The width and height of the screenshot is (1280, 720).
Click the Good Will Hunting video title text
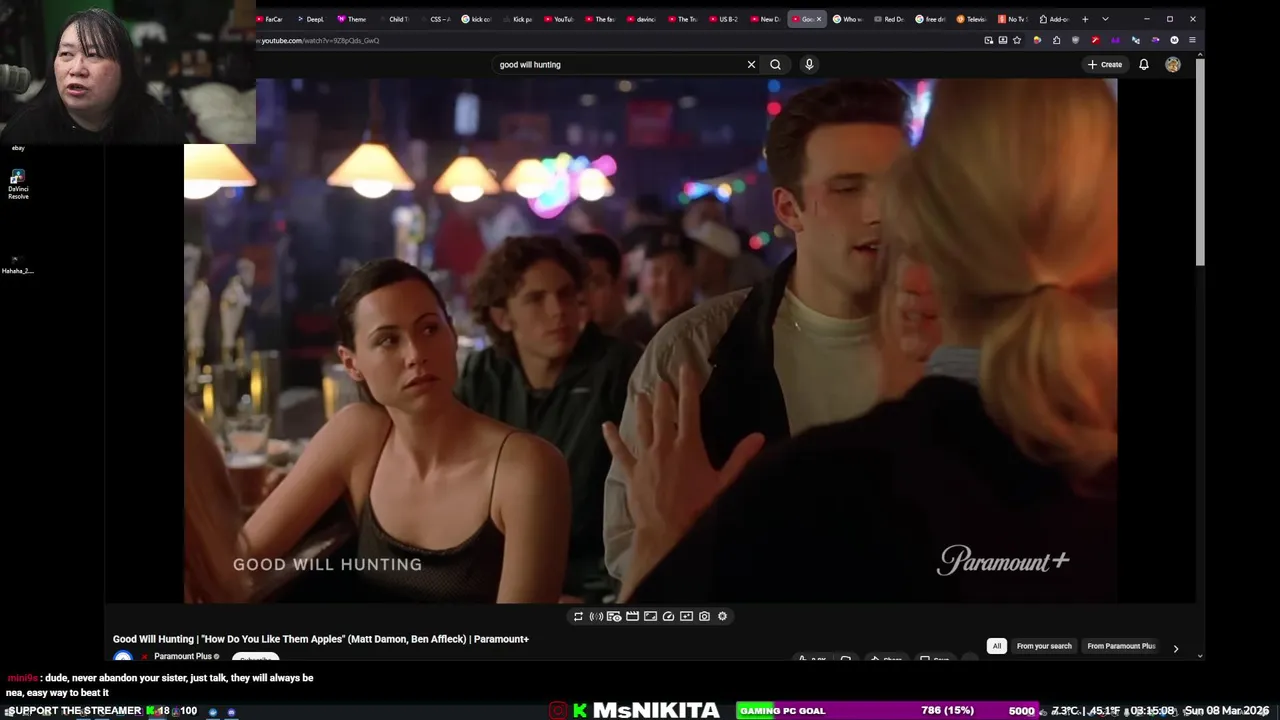click(321, 639)
